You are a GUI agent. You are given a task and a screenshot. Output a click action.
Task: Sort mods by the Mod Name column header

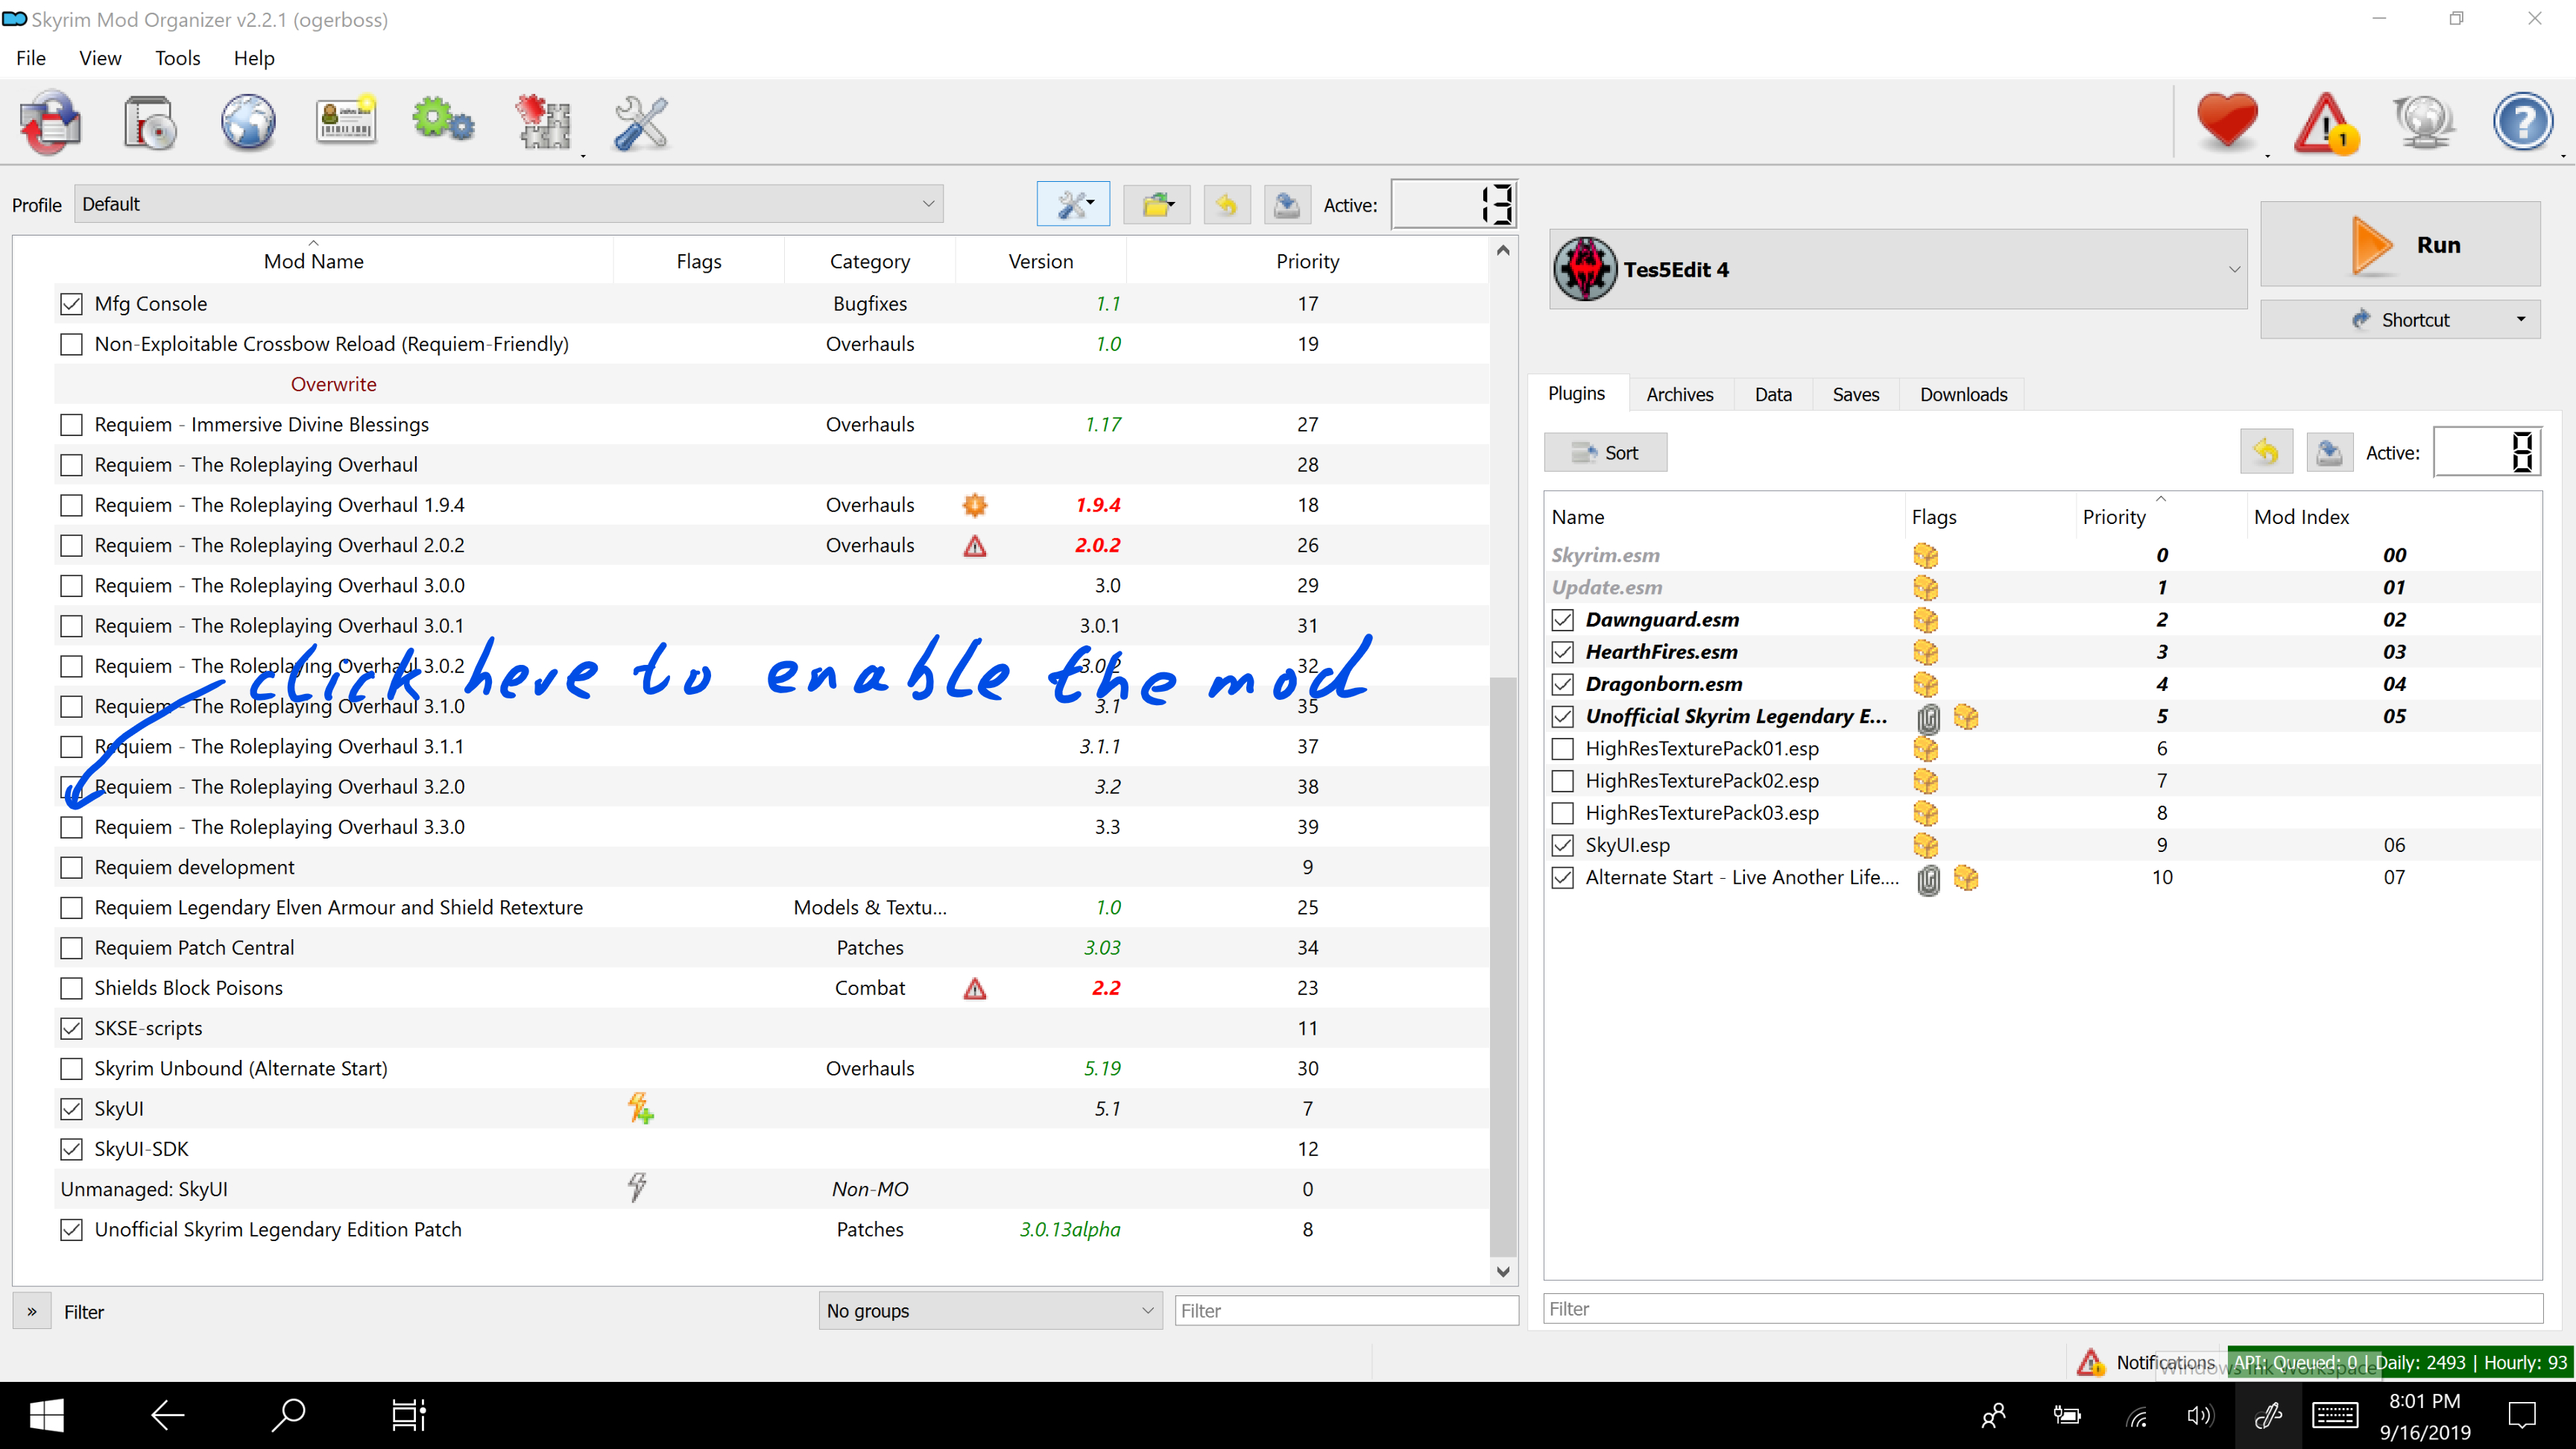[x=313, y=261]
